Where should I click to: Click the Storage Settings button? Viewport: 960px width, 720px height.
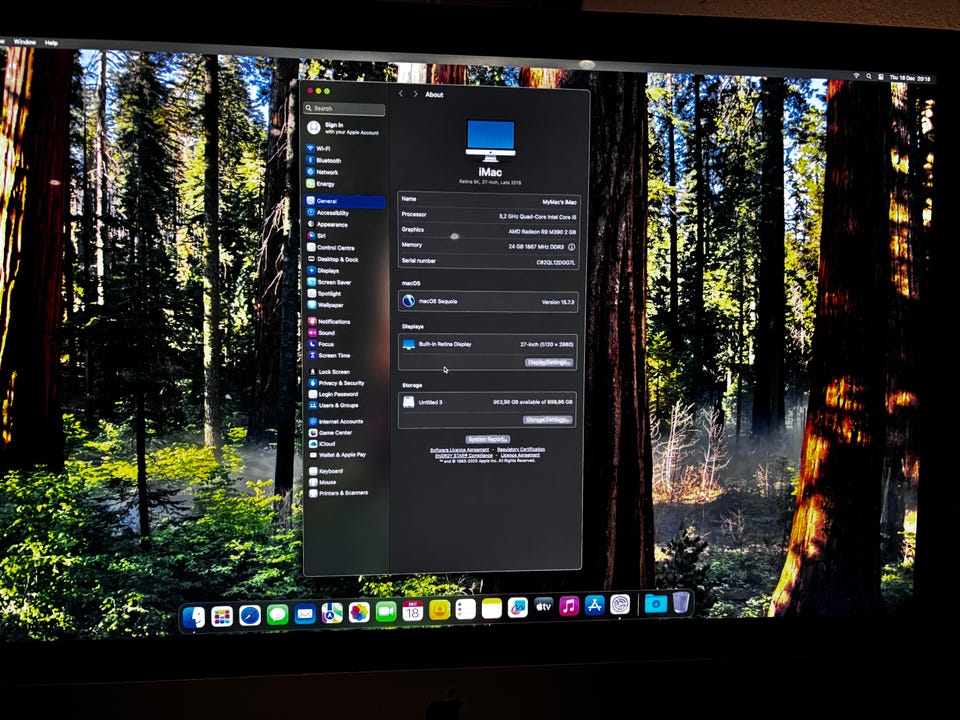click(x=548, y=420)
